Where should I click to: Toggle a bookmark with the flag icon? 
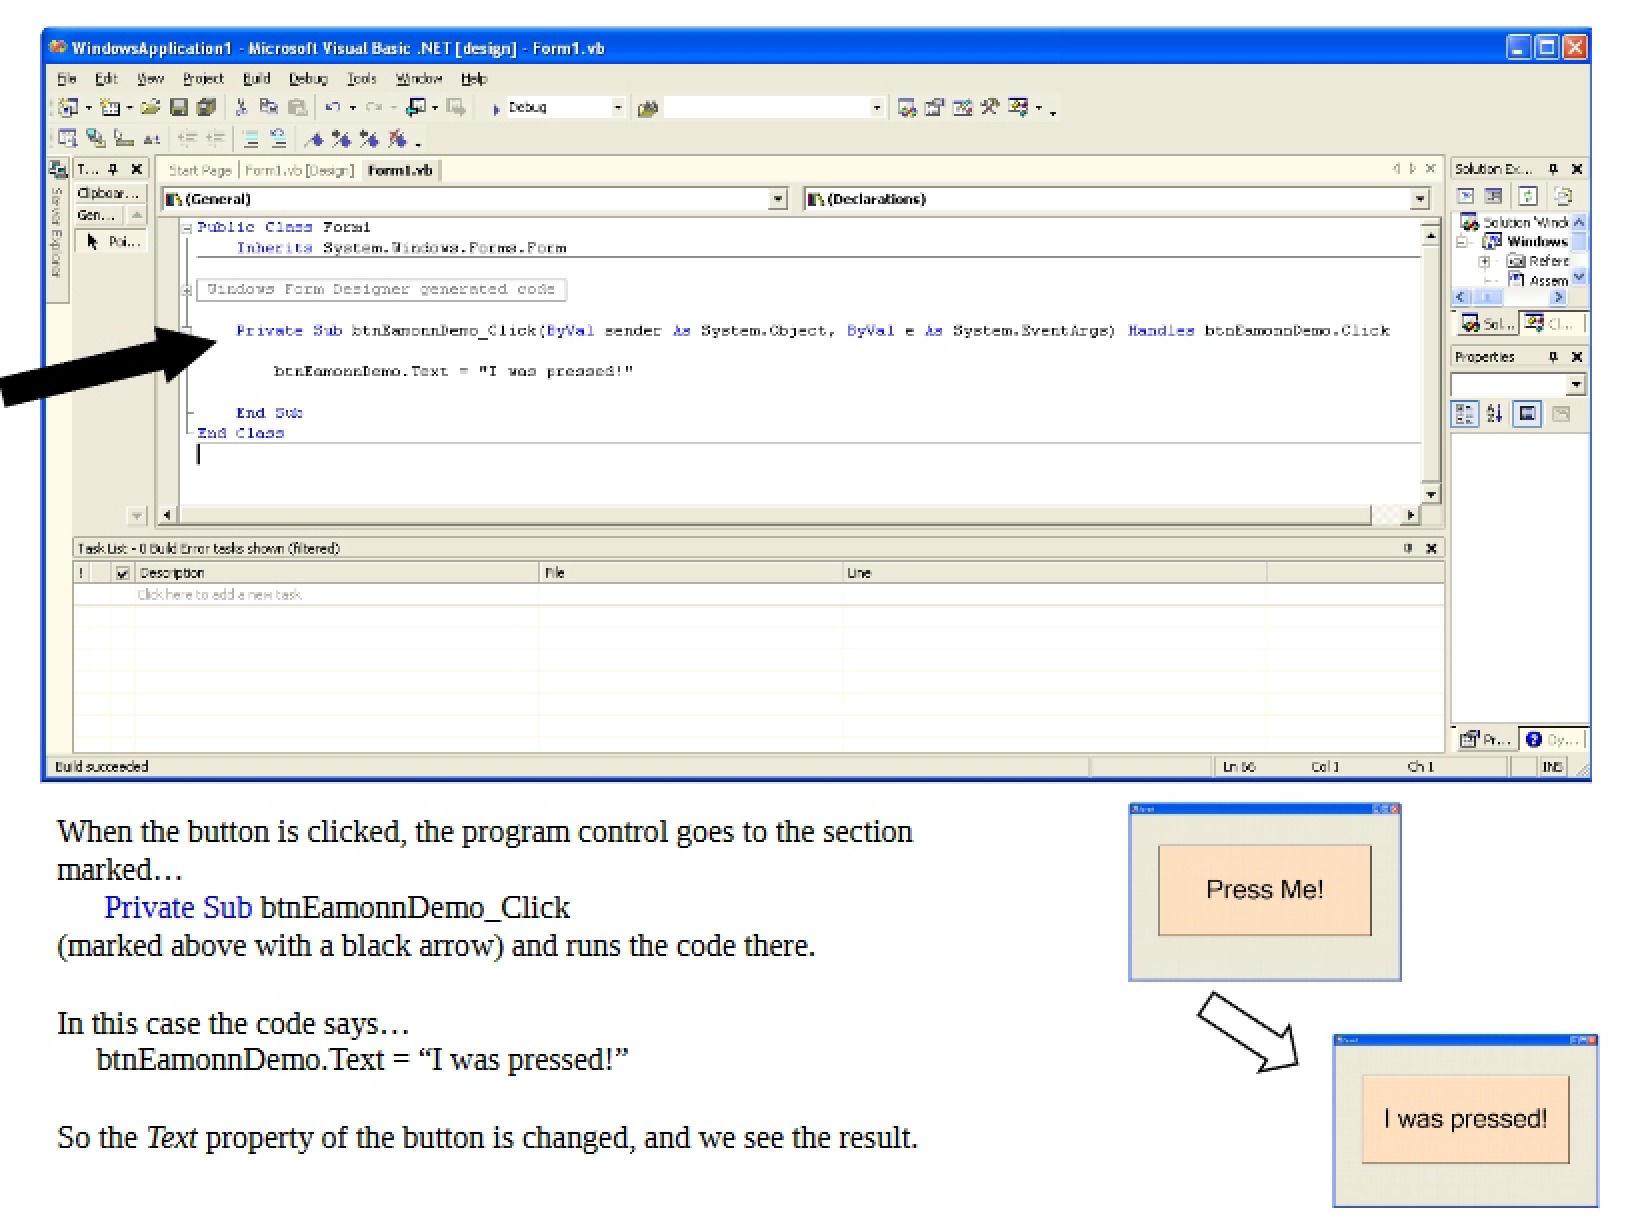pos(314,139)
